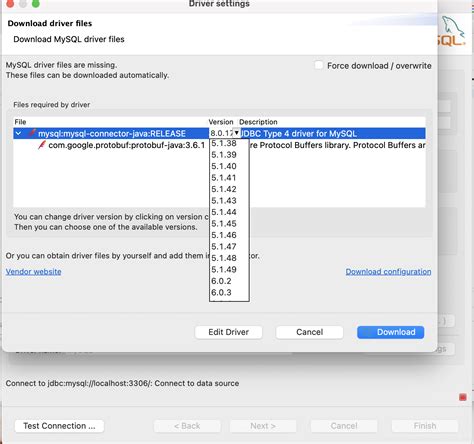The height and width of the screenshot is (444, 474).
Task: Click the blue Download button
Action: pos(391,332)
